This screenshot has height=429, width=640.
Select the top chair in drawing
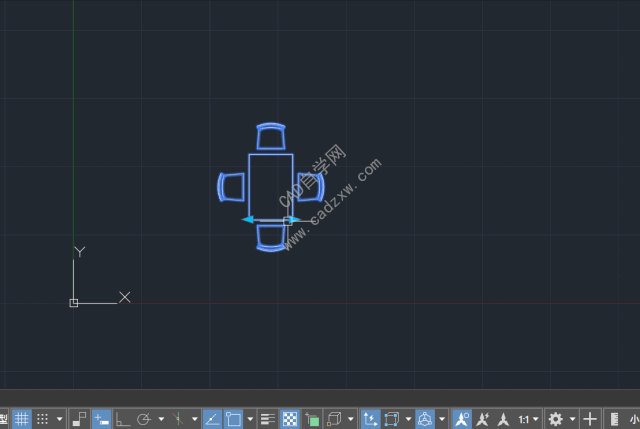pyautogui.click(x=271, y=136)
